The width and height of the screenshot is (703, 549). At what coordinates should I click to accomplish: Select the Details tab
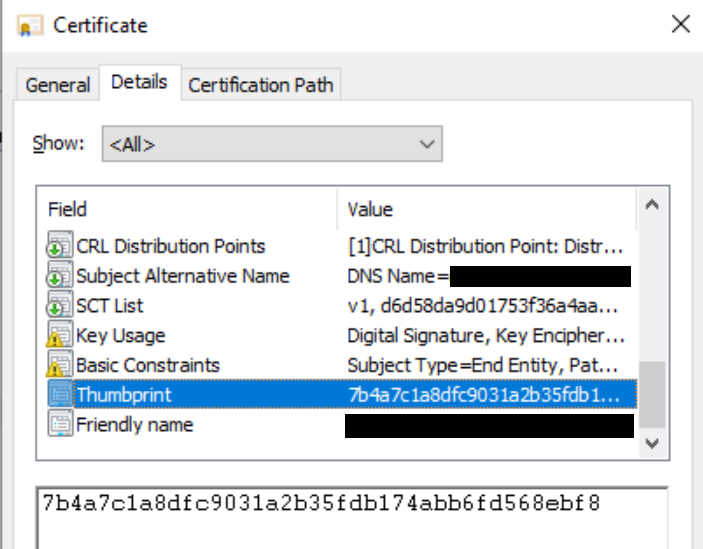pos(139,82)
